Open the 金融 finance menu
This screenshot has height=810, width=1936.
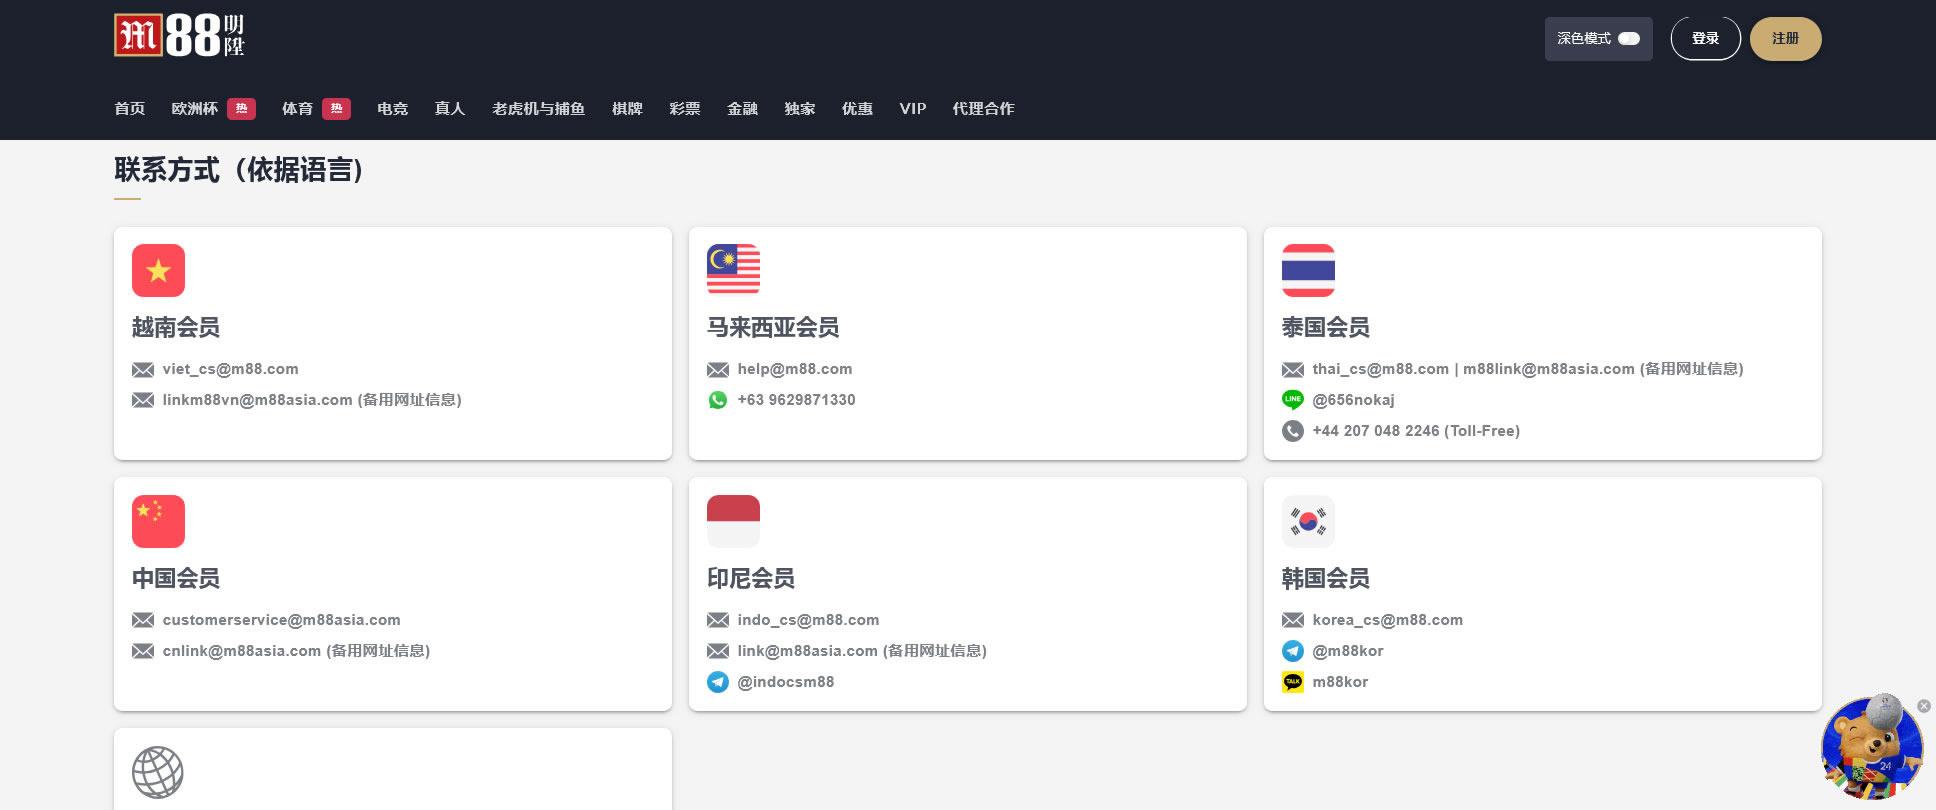(742, 109)
